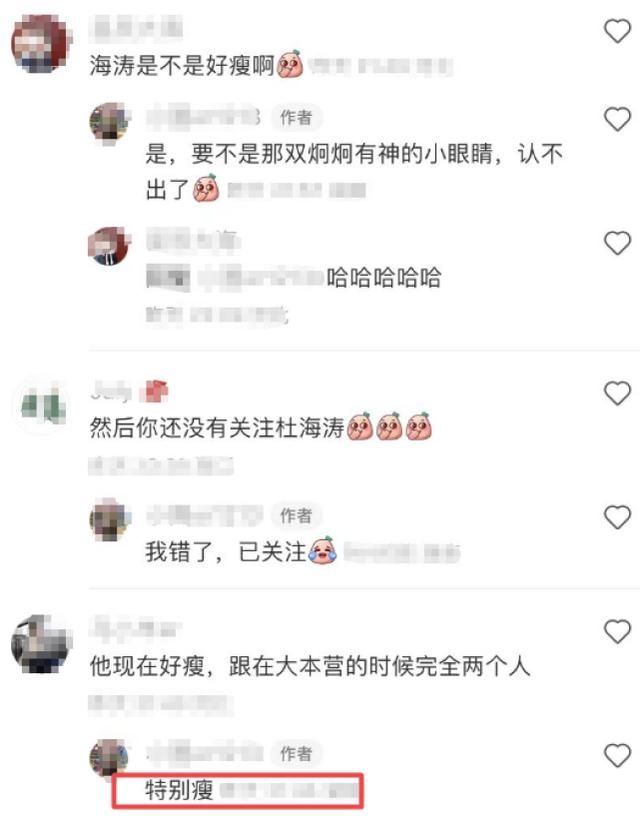Open the author's avatar beside the 炯炯有神 reply
The image size is (640, 816).
(109, 122)
